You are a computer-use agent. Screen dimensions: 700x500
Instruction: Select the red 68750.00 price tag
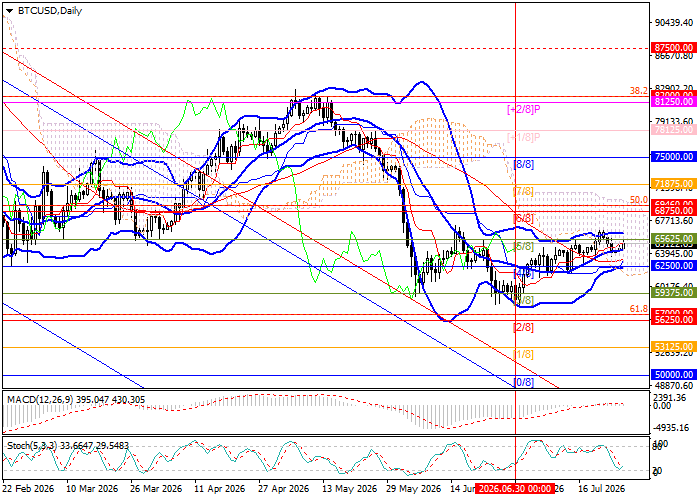tap(674, 210)
